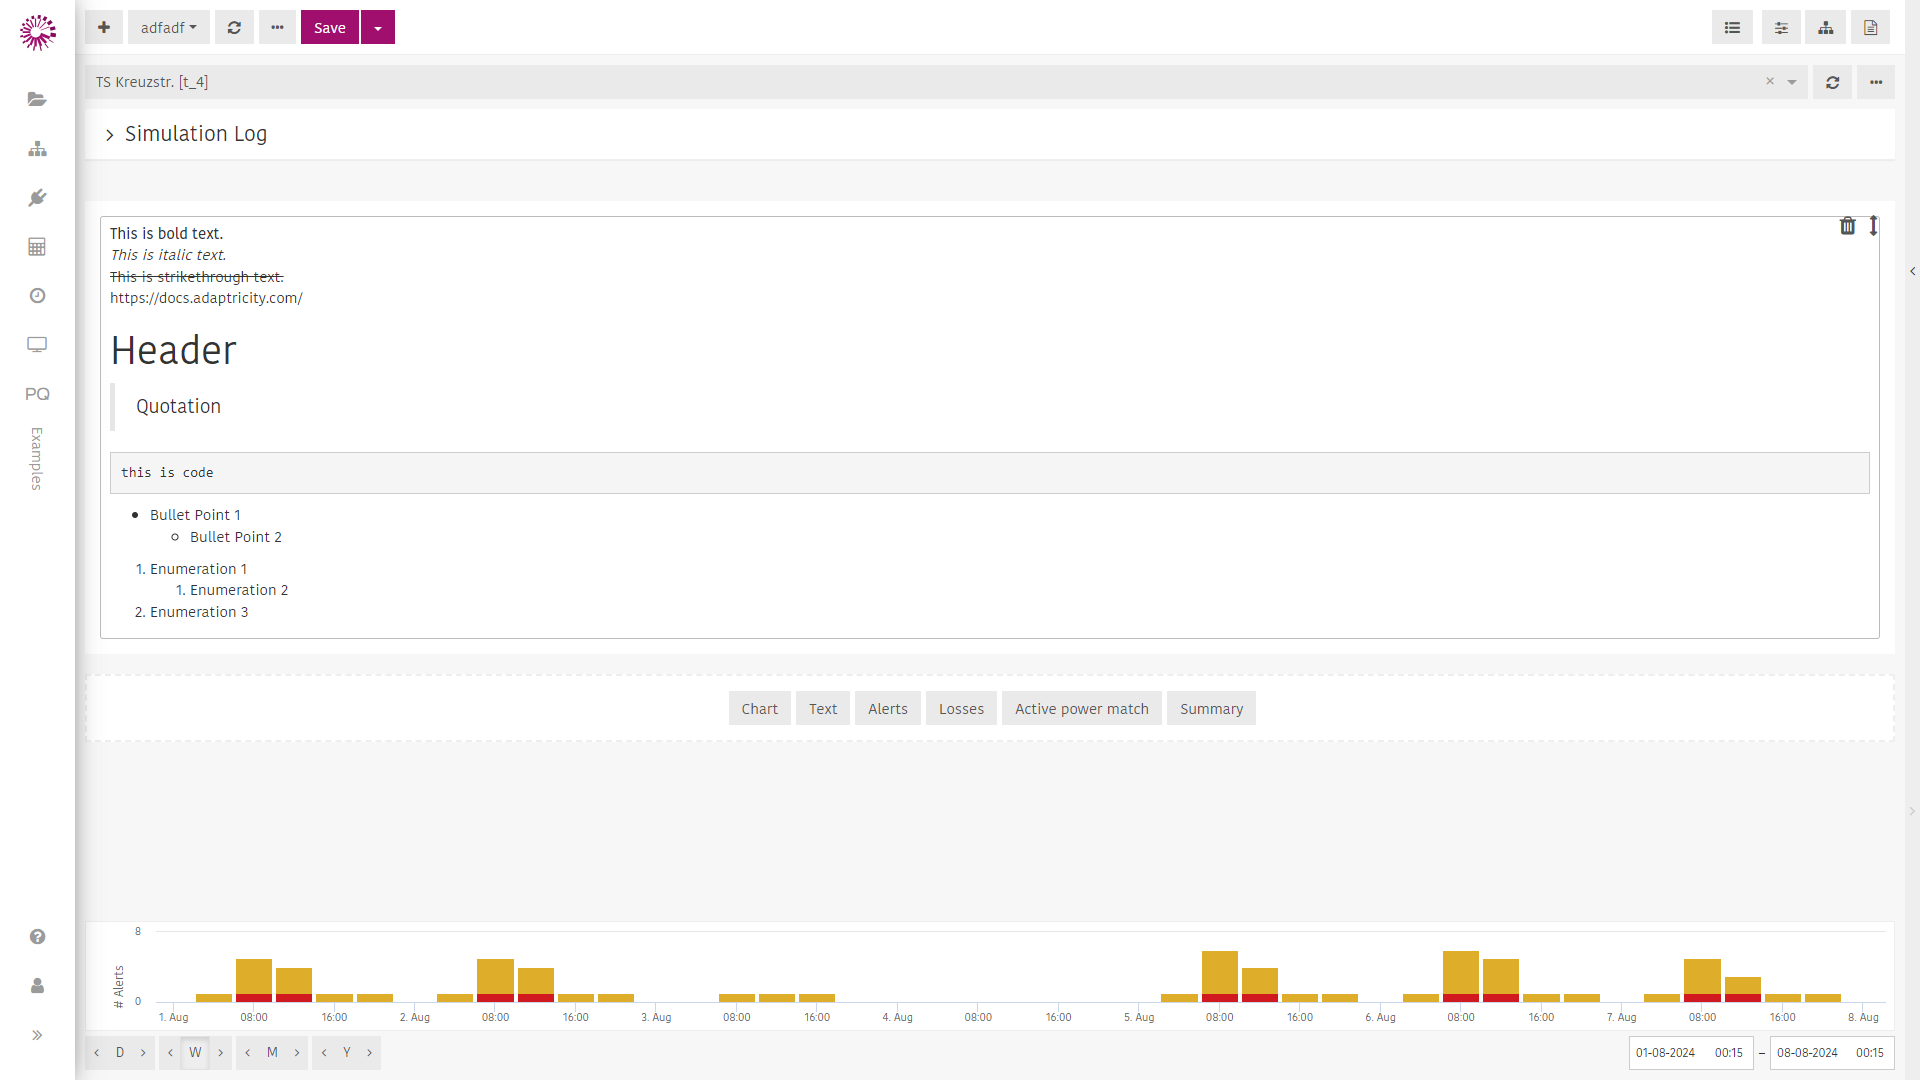
Task: Refresh the TS Kreuzstr. element row
Action: [x=1833, y=82]
